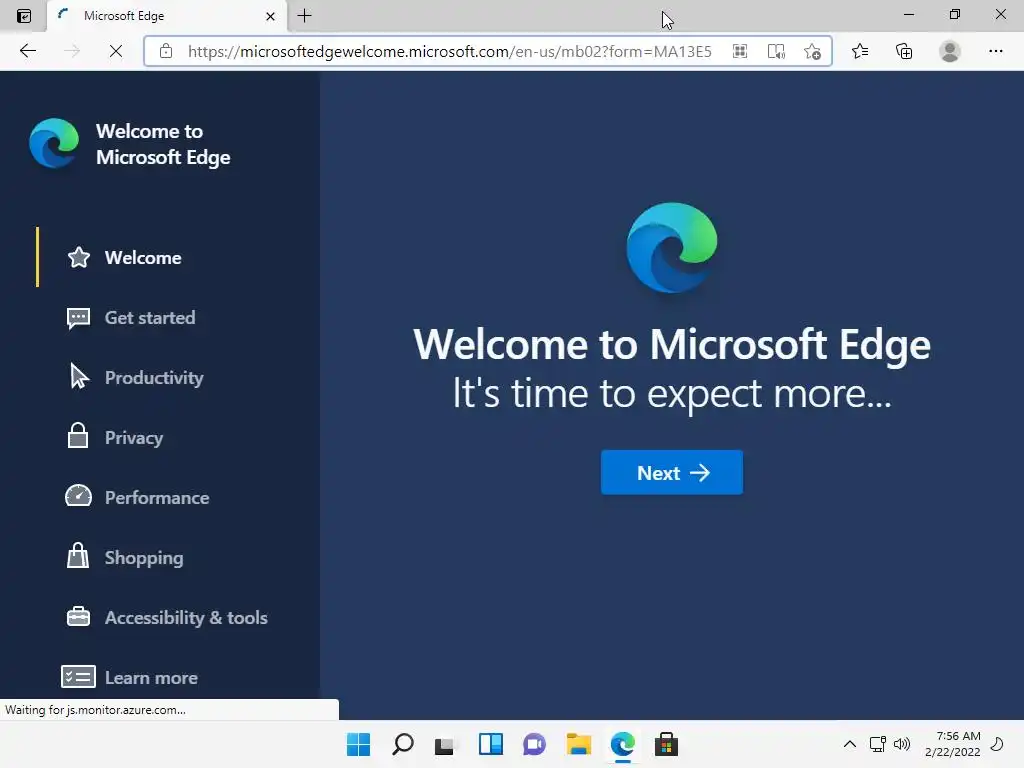This screenshot has width=1024, height=768.
Task: Click the Edge icon on the taskbar
Action: [x=622, y=744]
